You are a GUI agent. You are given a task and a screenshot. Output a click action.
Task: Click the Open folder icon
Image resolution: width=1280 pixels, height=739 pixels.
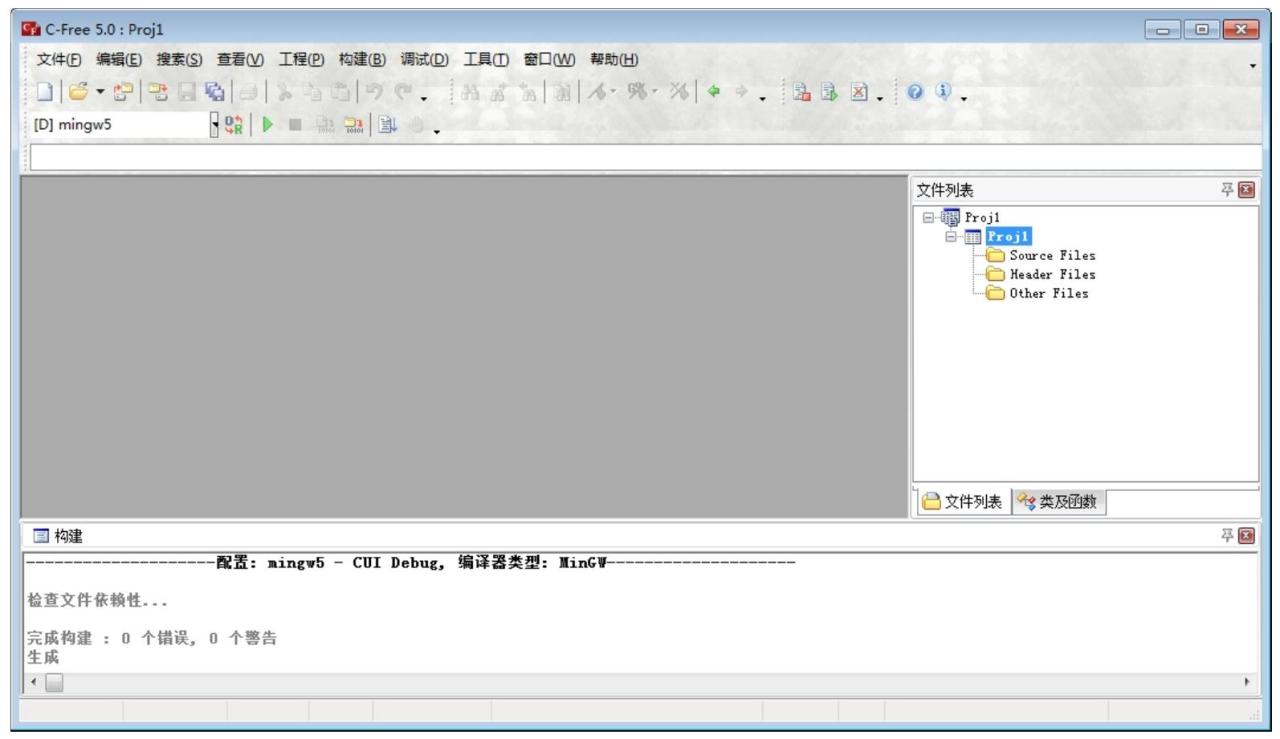click(x=78, y=92)
